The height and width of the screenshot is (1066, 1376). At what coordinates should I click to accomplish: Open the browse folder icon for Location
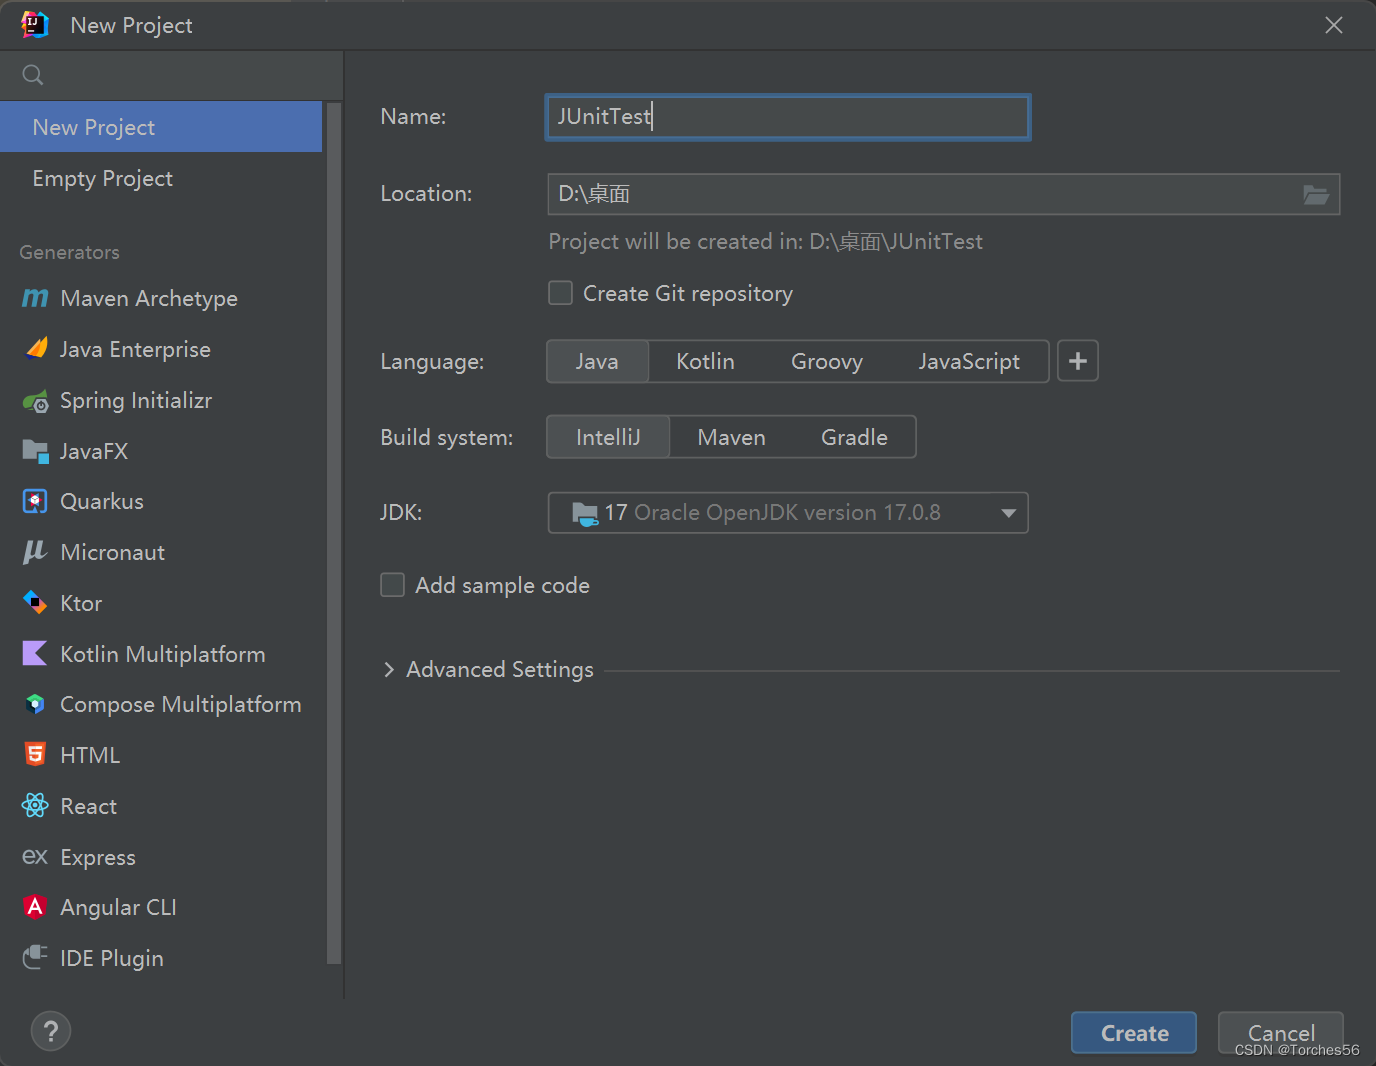click(1316, 195)
